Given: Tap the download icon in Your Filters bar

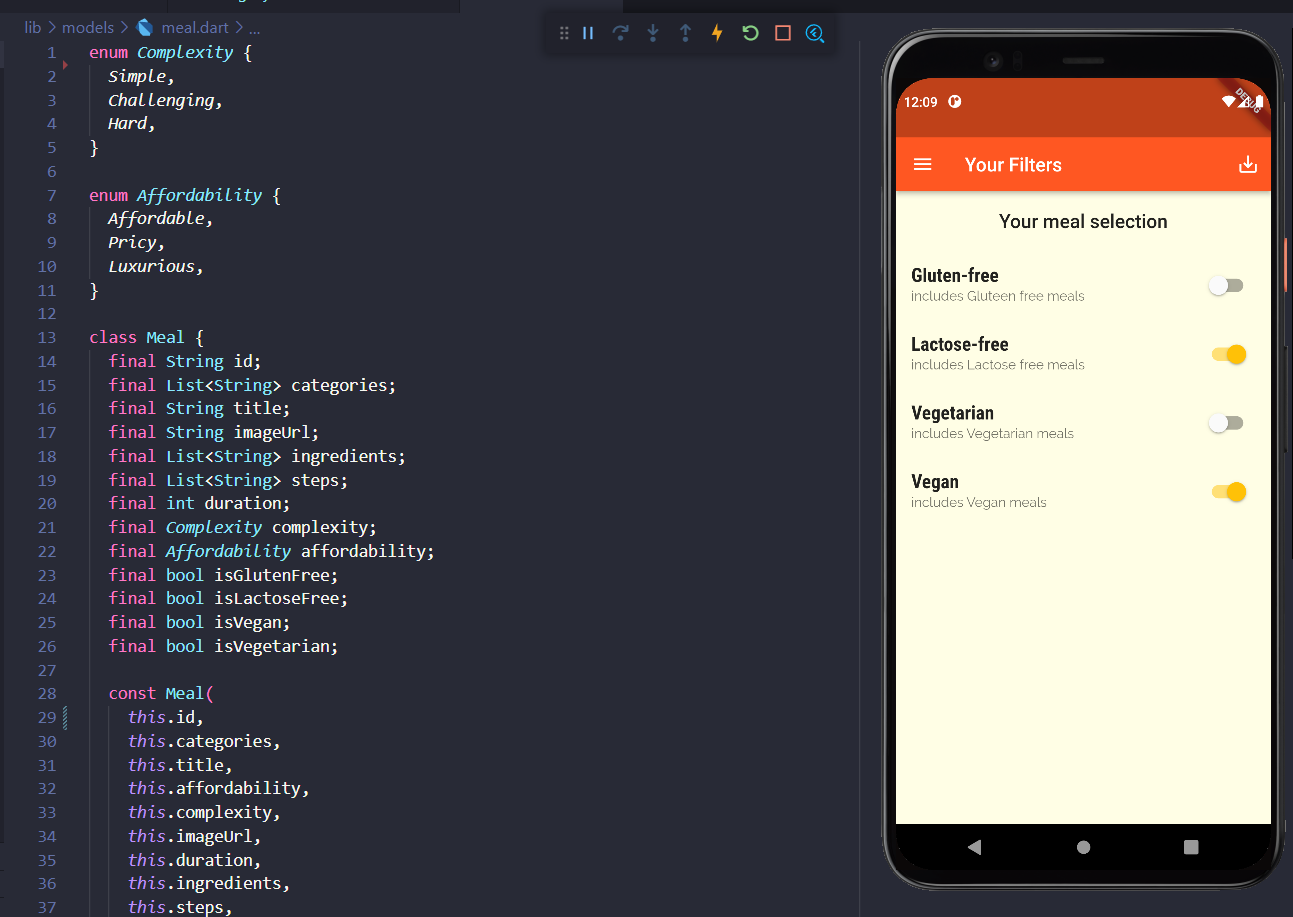Looking at the screenshot, I should click(x=1247, y=164).
